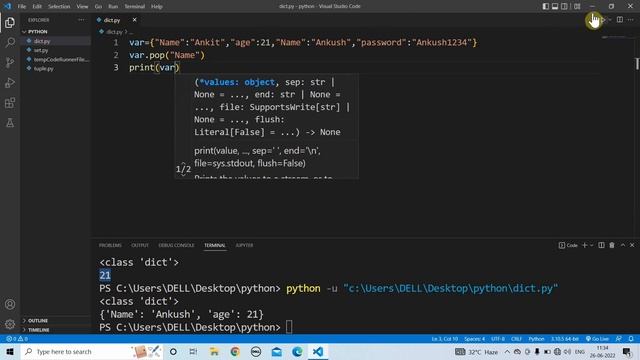Open Chrome from the taskbar
Screen dimensions: 640x360
[x=235, y=351]
